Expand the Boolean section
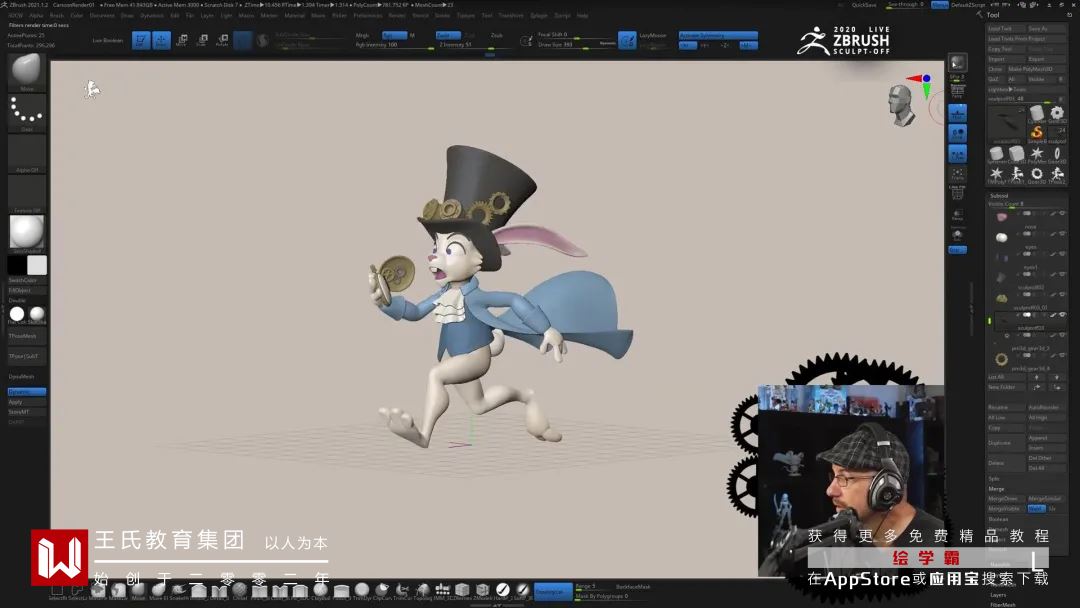Viewport: 1080px width, 608px height. point(998,519)
